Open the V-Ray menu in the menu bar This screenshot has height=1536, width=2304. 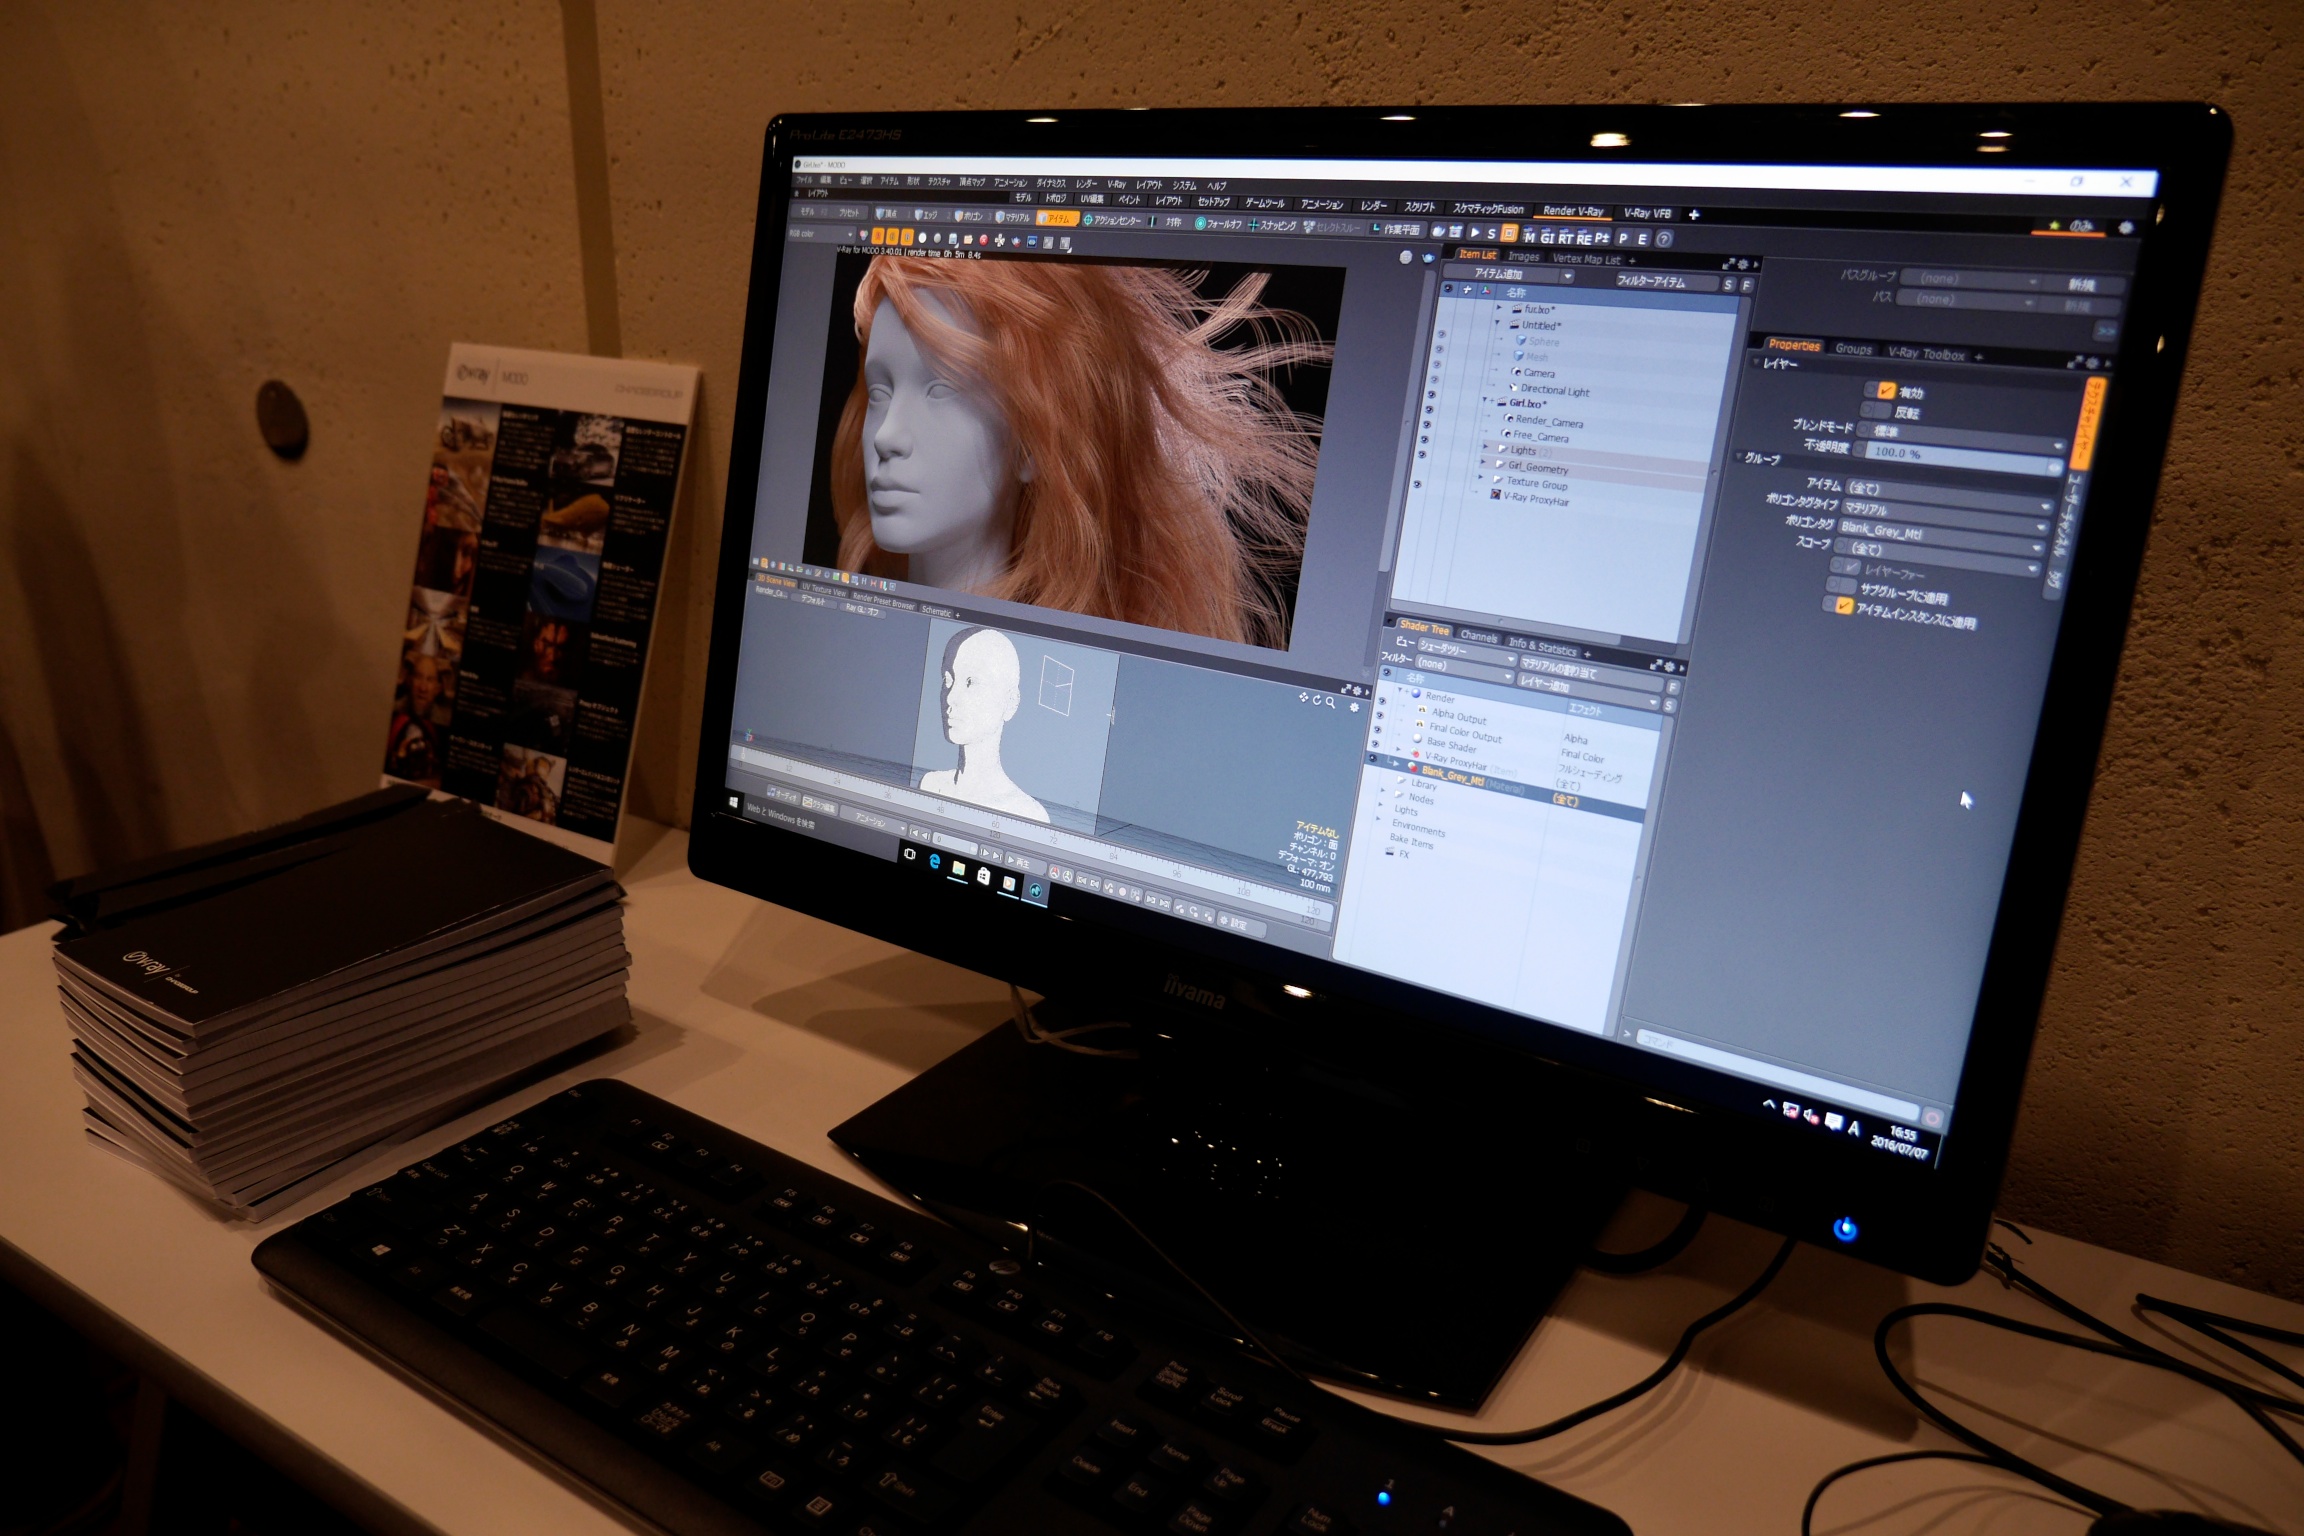click(x=1116, y=185)
